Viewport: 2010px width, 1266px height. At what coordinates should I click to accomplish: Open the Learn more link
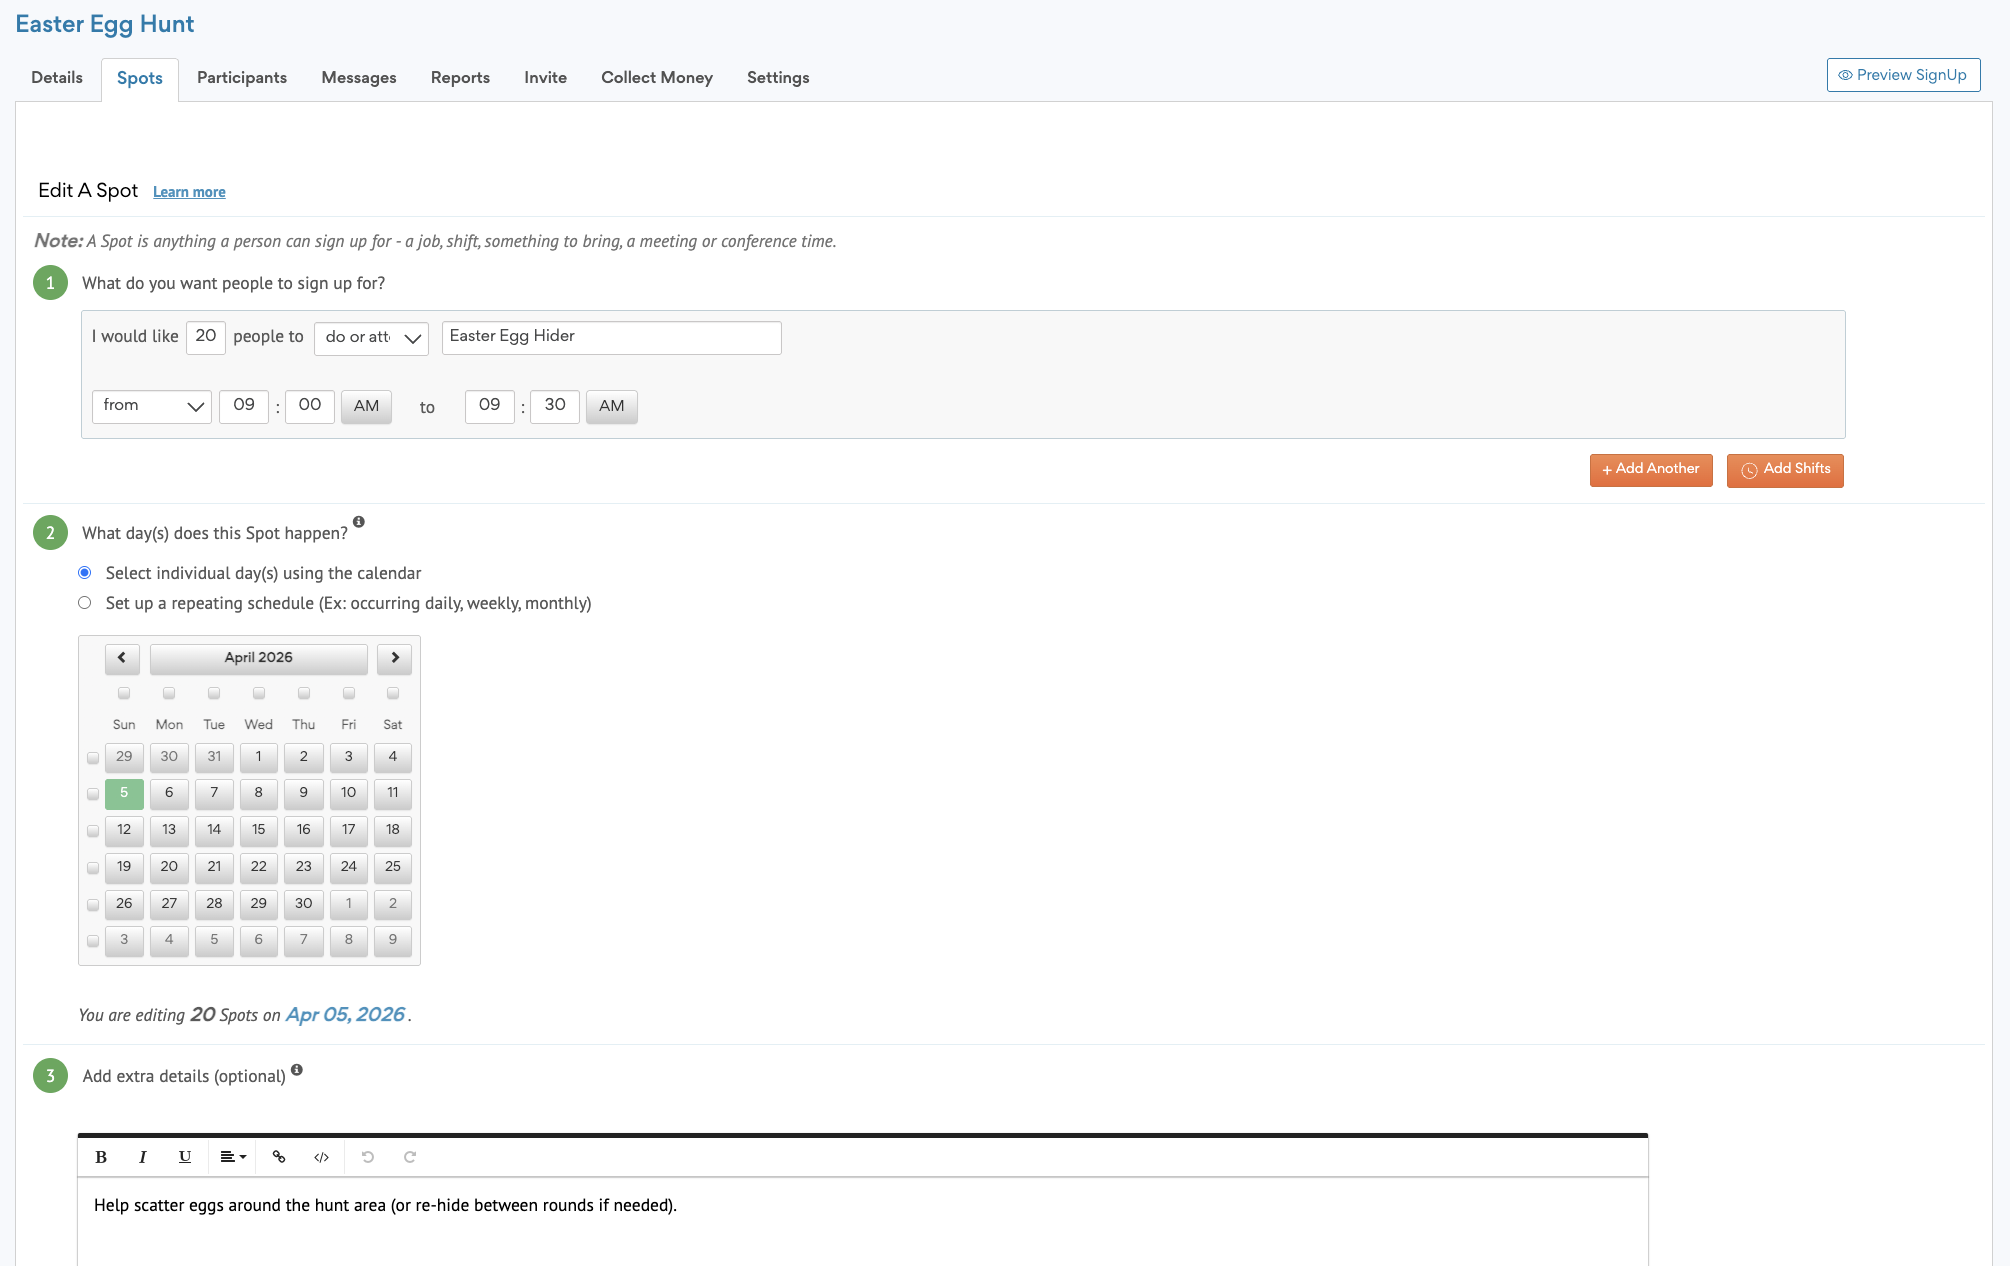click(189, 192)
